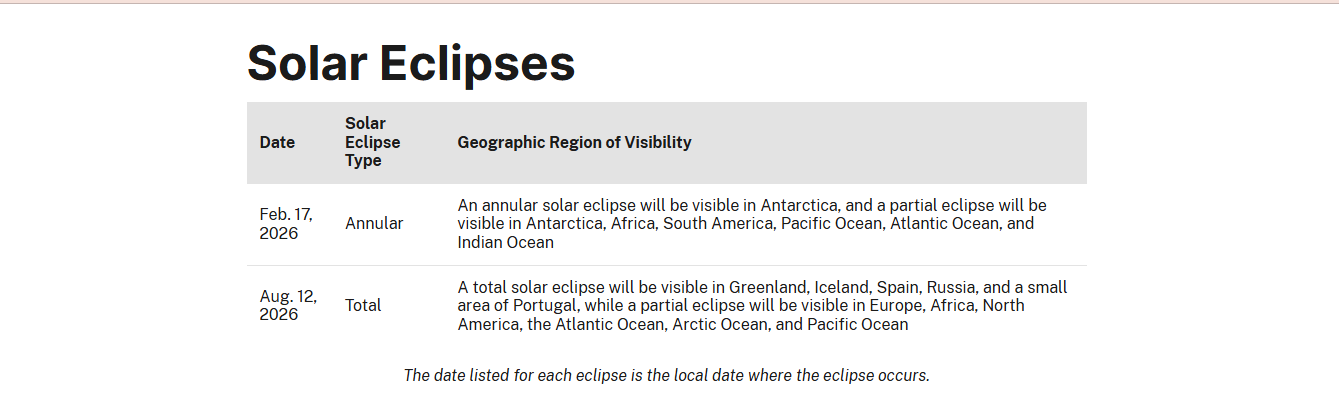1339x405 pixels.
Task: Click the Geographic Region of Visibility header
Action: 574,142
